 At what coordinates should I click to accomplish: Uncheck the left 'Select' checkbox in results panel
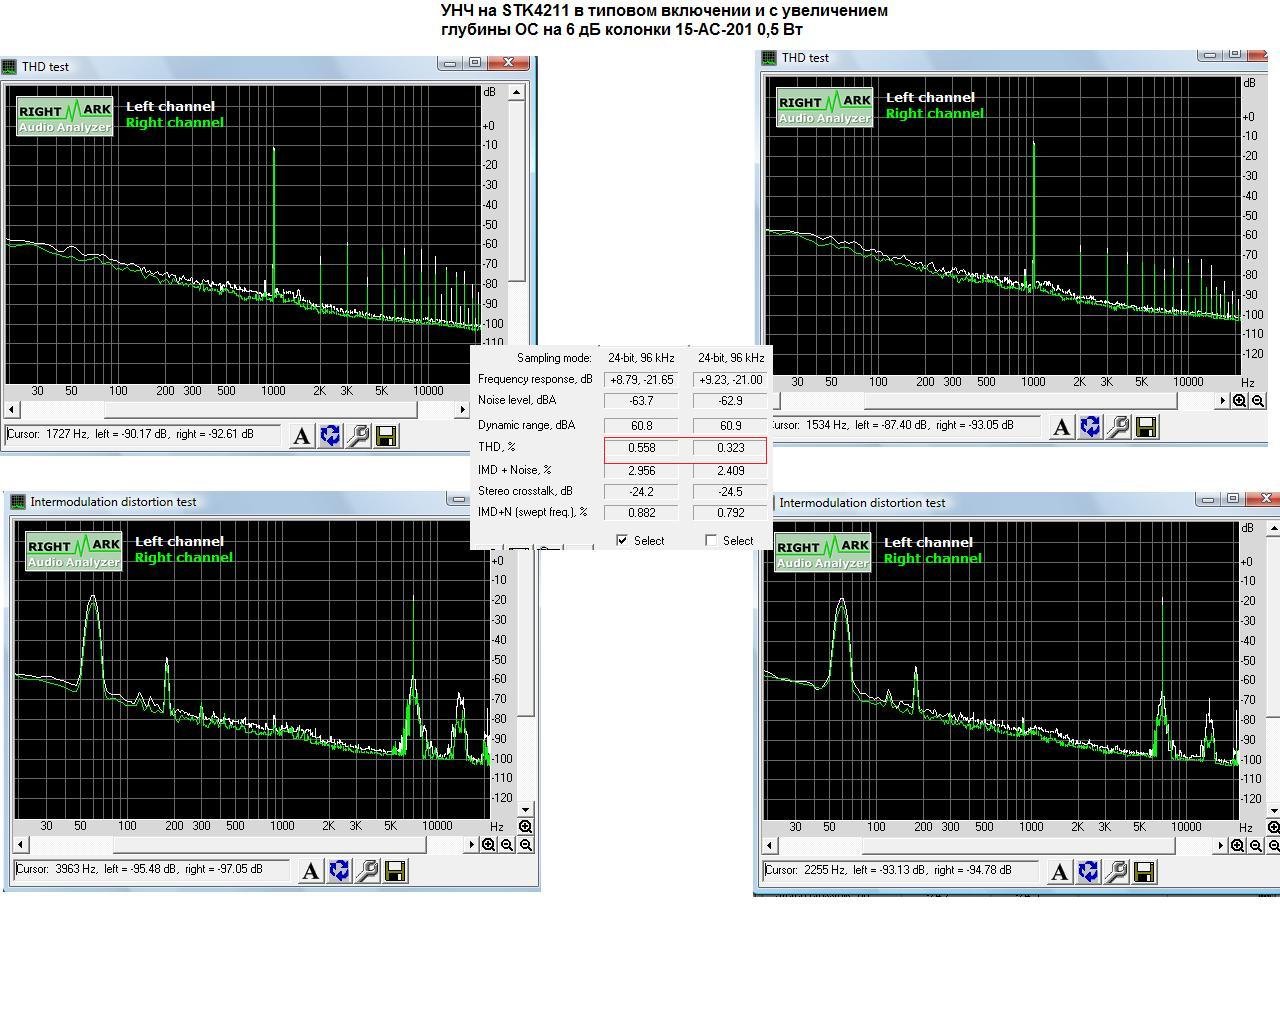pos(622,540)
